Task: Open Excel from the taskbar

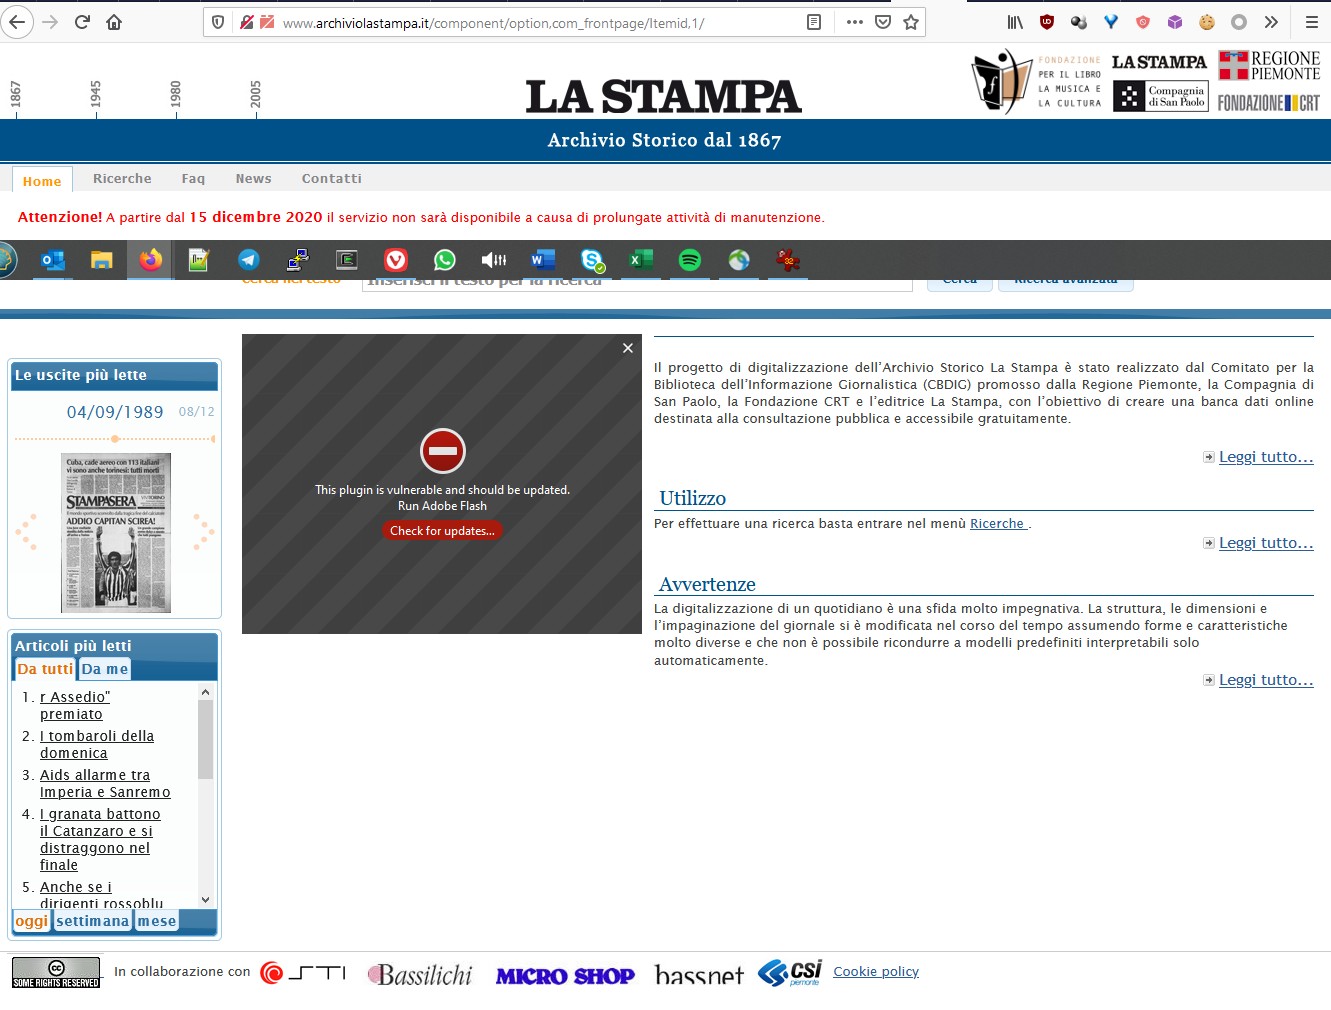Action: 641,260
